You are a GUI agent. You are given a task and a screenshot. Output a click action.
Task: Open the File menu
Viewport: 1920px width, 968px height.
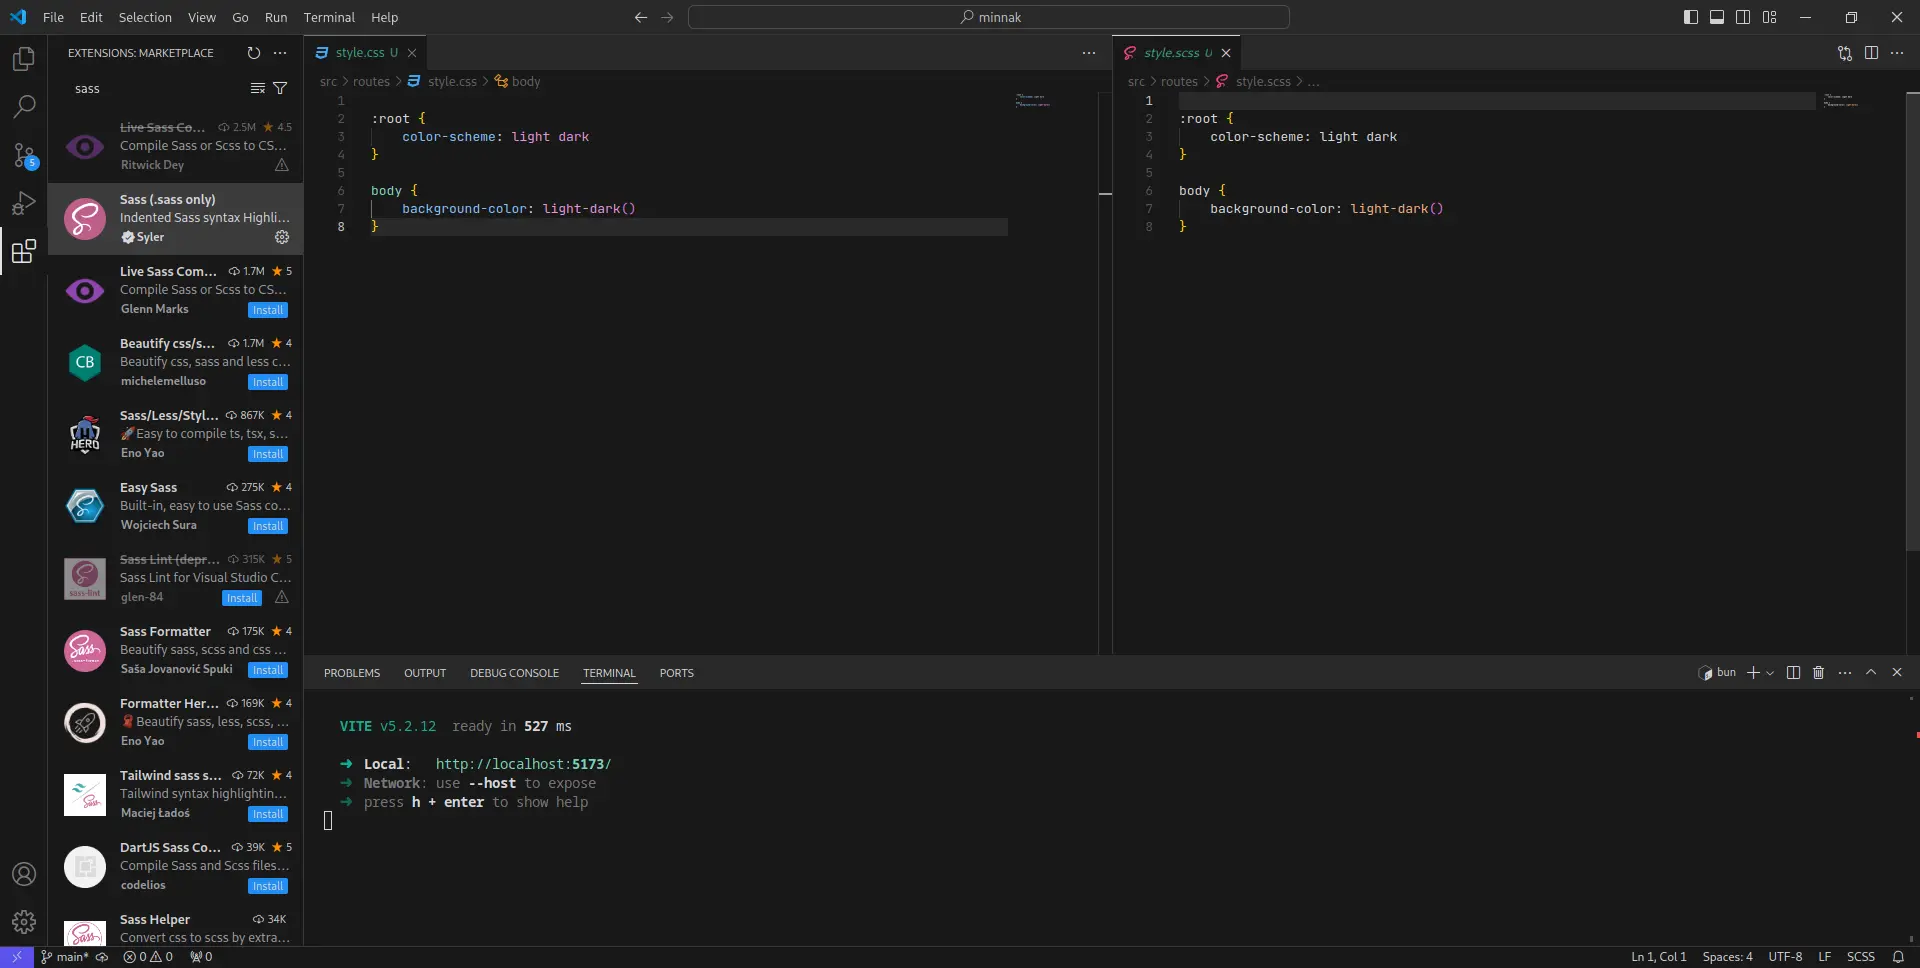(54, 17)
